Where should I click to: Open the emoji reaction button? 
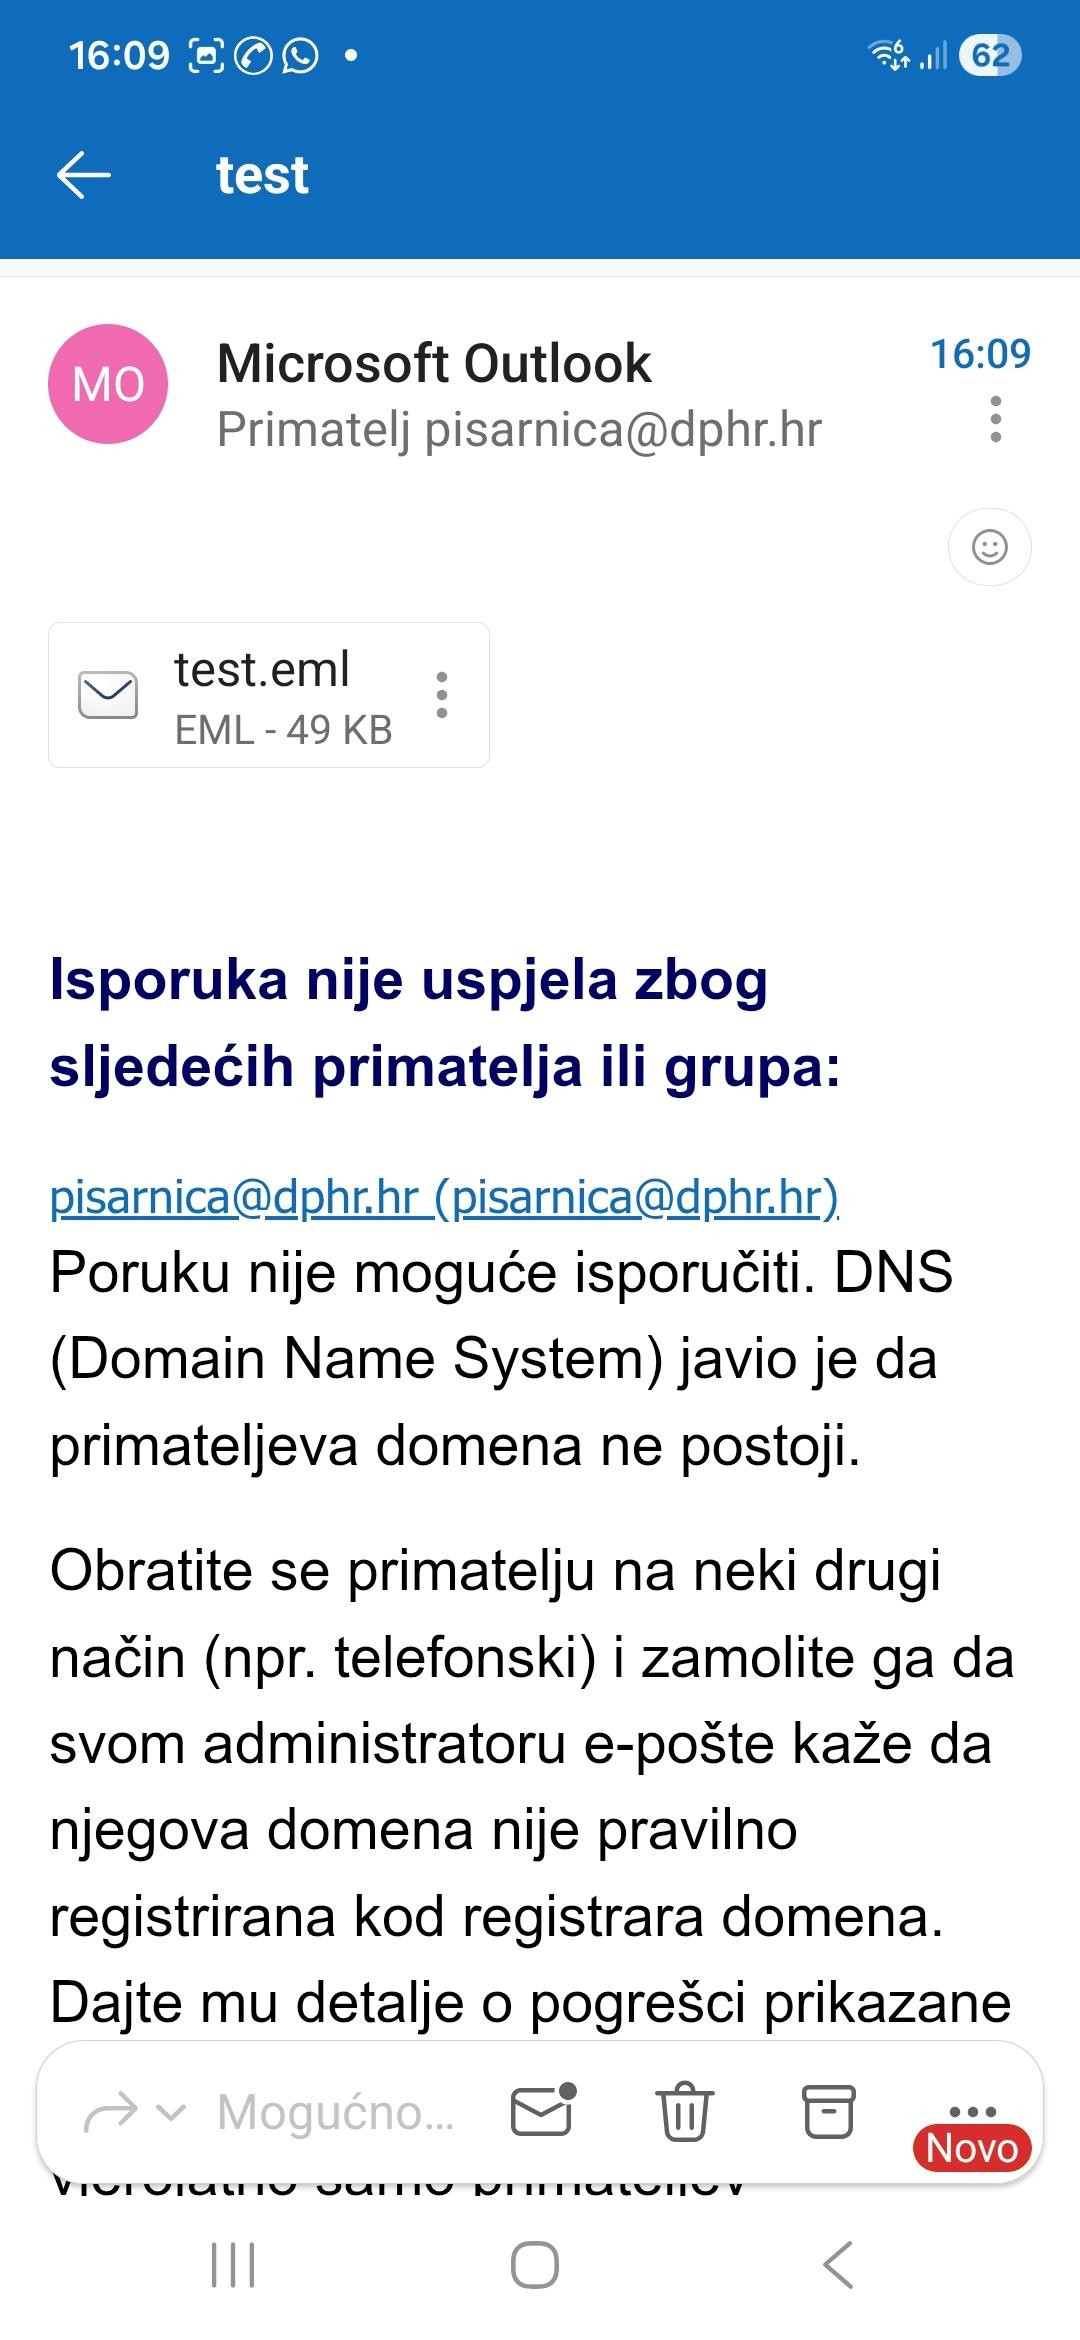(989, 547)
